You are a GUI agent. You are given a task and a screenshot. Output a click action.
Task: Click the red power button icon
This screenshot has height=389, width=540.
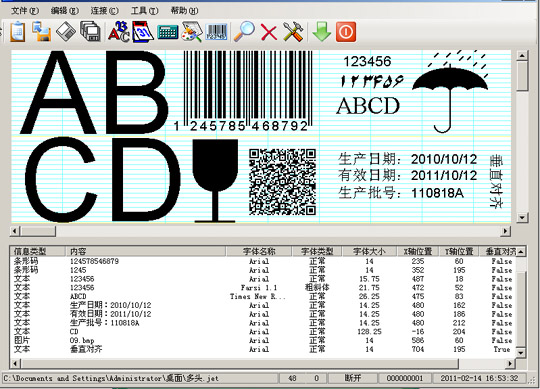[x=346, y=32]
